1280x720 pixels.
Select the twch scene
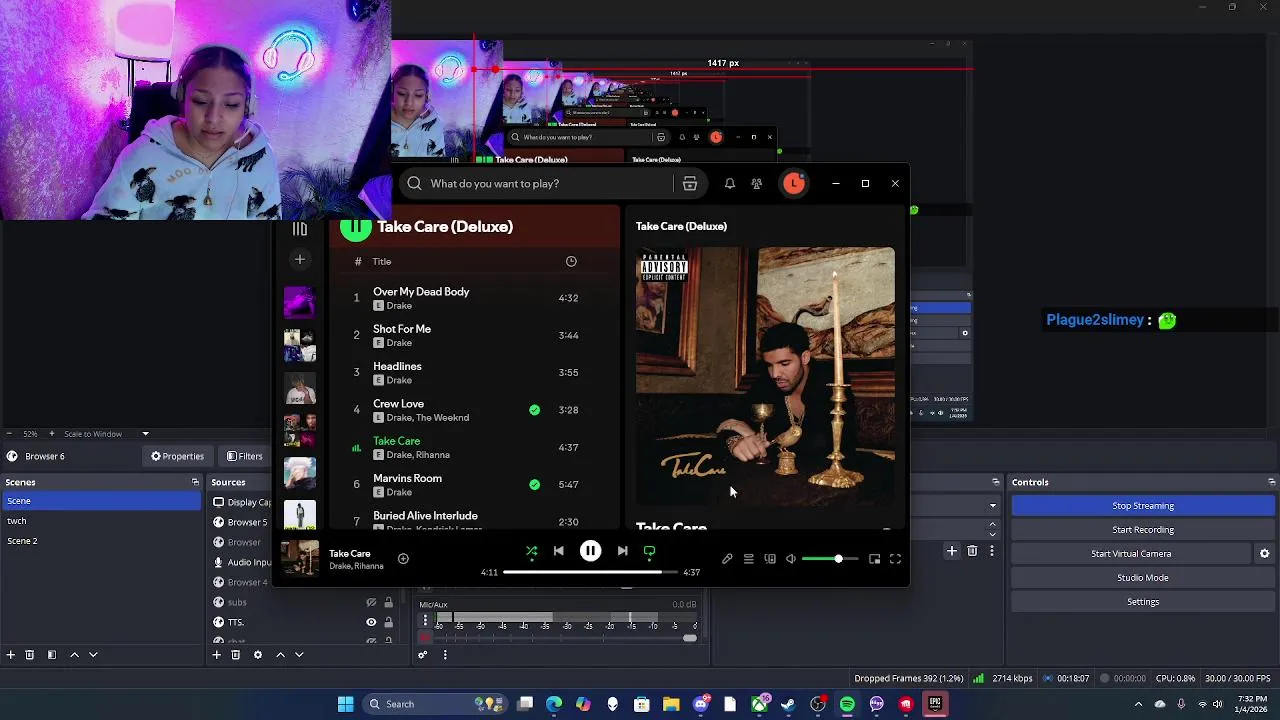click(100, 521)
